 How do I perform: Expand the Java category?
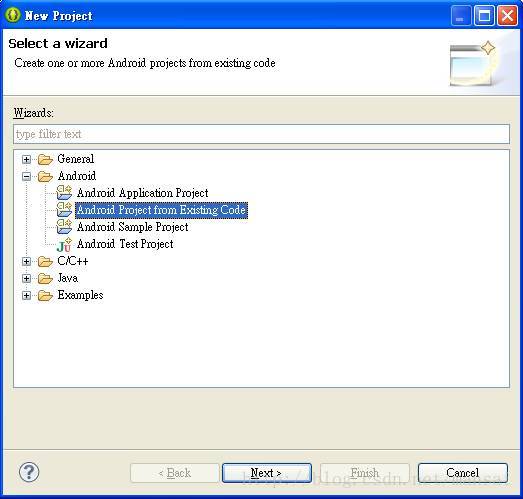(x=26, y=279)
